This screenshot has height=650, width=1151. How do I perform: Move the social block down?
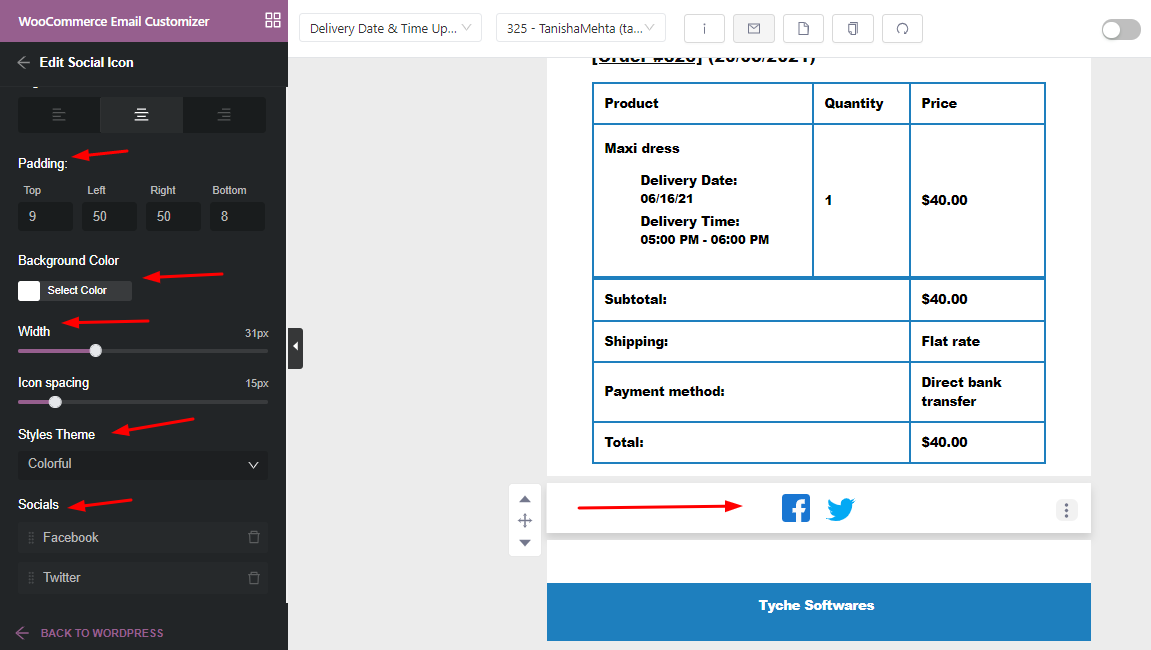(x=525, y=543)
